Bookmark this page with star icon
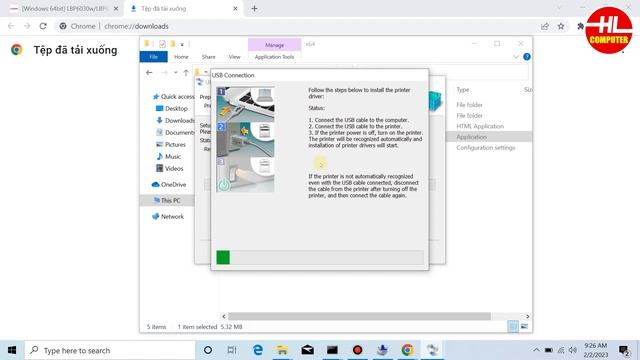640x360 pixels. 561,26
